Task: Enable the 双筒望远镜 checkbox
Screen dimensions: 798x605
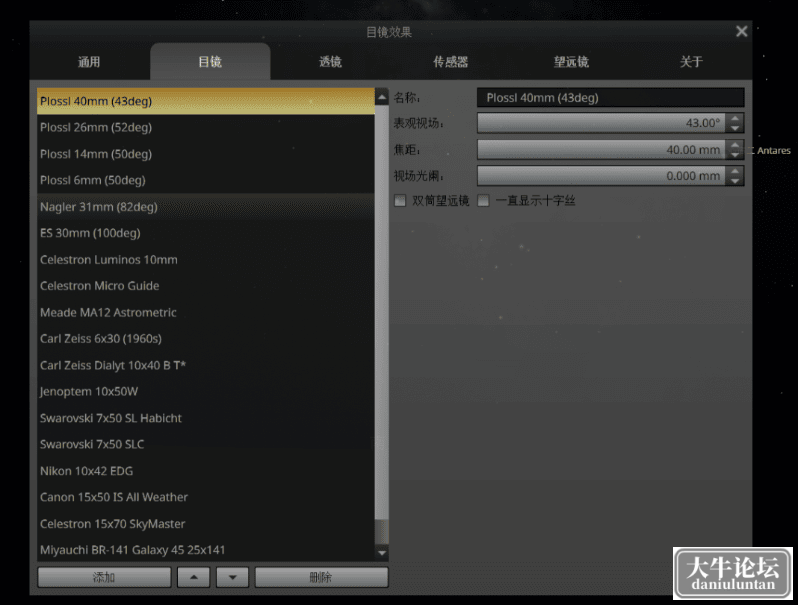Action: point(400,200)
